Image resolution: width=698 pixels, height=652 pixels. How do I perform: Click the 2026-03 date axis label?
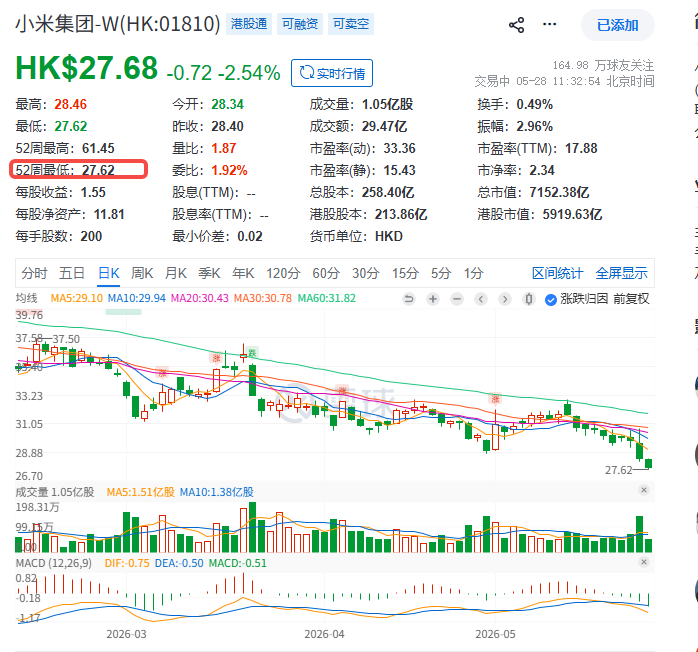point(126,634)
